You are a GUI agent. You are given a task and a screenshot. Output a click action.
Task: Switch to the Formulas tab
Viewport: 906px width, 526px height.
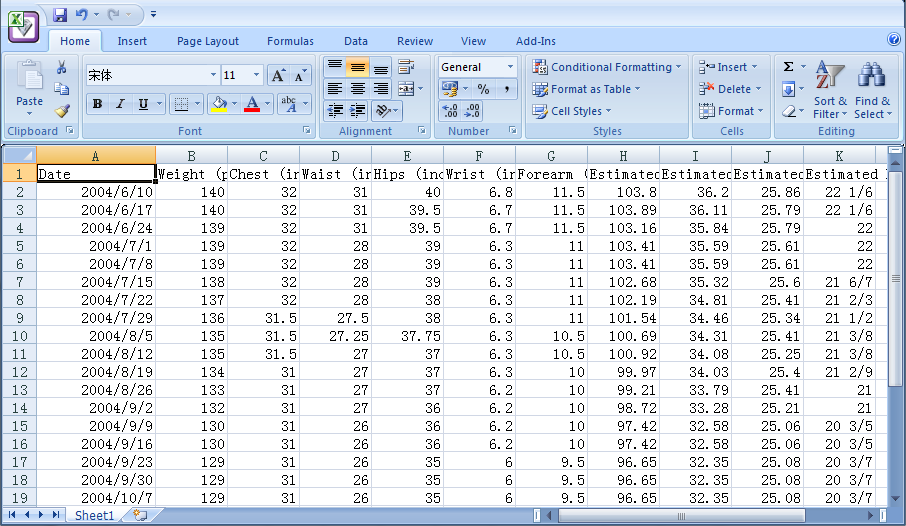(290, 41)
